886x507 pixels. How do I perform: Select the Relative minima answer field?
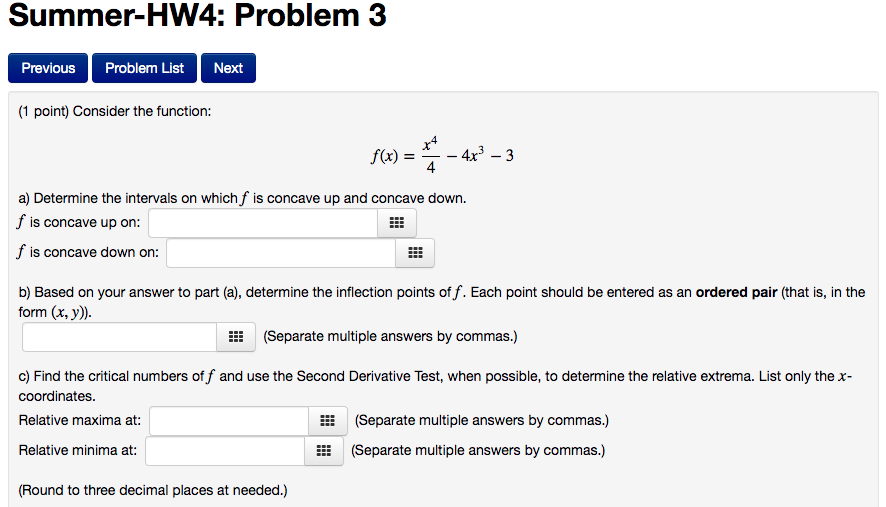(x=225, y=450)
